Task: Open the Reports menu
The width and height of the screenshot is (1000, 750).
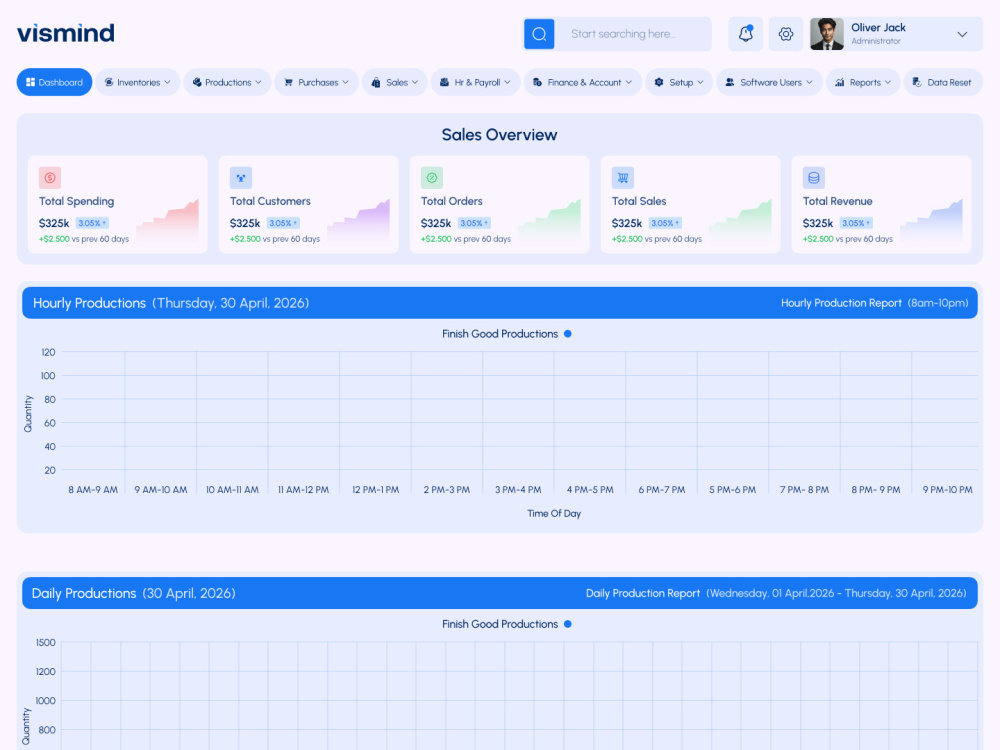Action: [x=863, y=82]
